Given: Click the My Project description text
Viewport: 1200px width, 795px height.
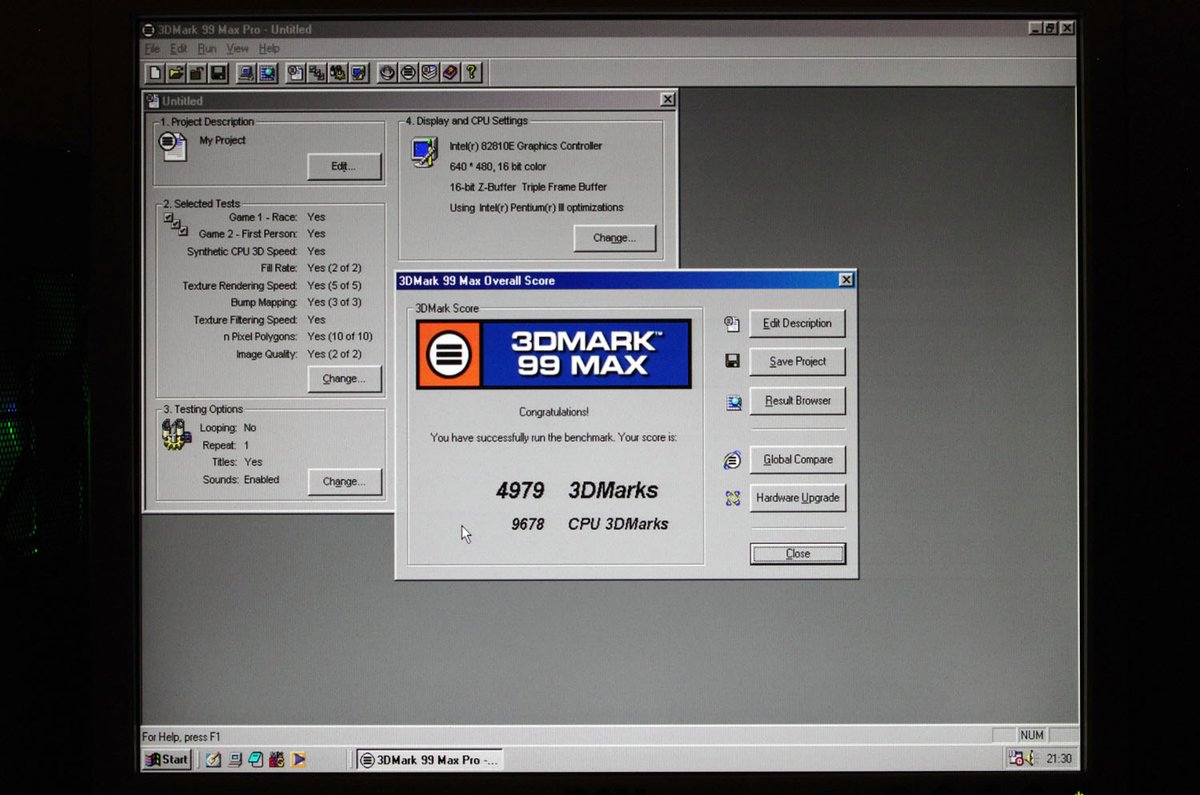Looking at the screenshot, I should (x=222, y=140).
